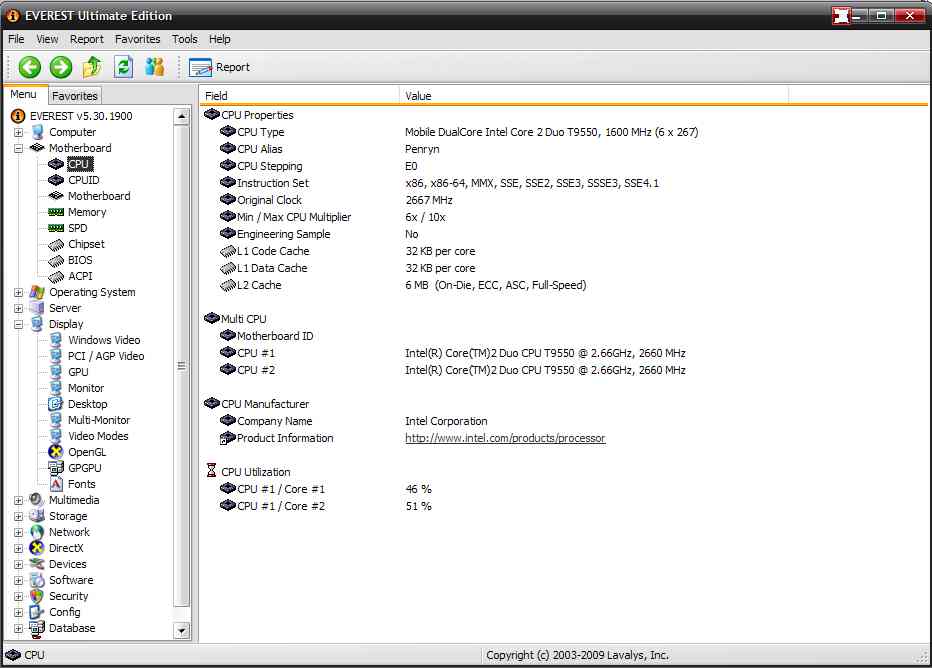
Task: Switch to the Menu tab
Action: click(x=23, y=94)
